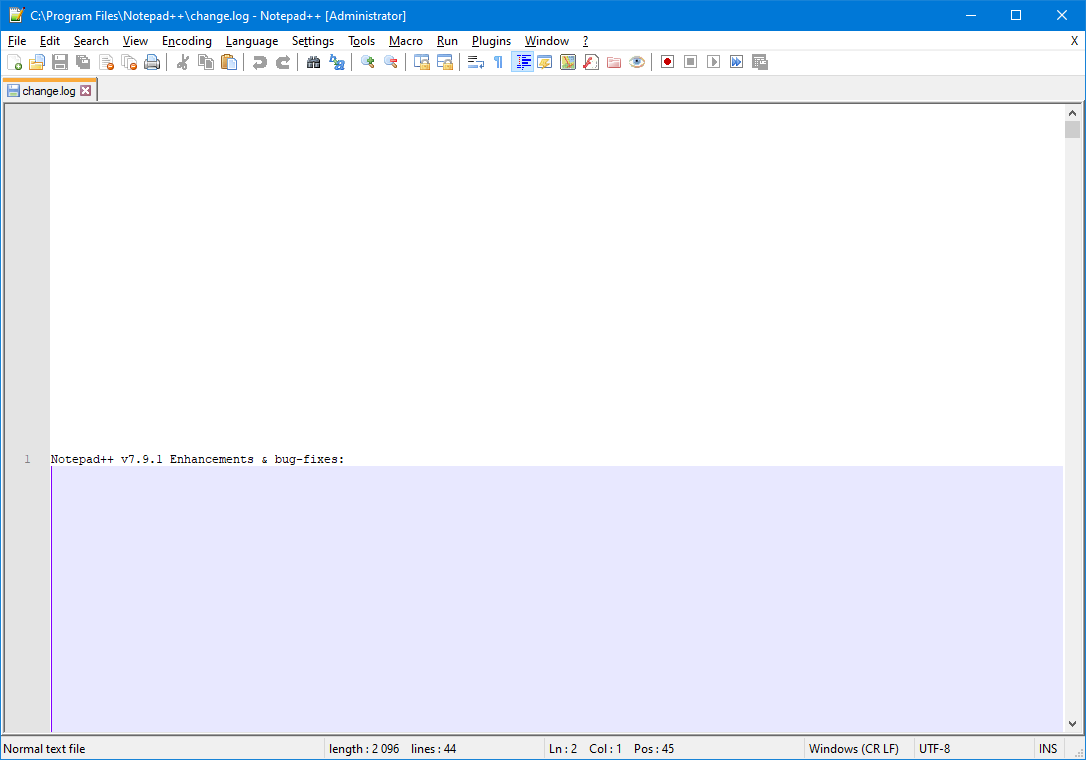Screen dimensions: 1086x760
Task: Cut selection with scissors icon
Action: (183, 62)
